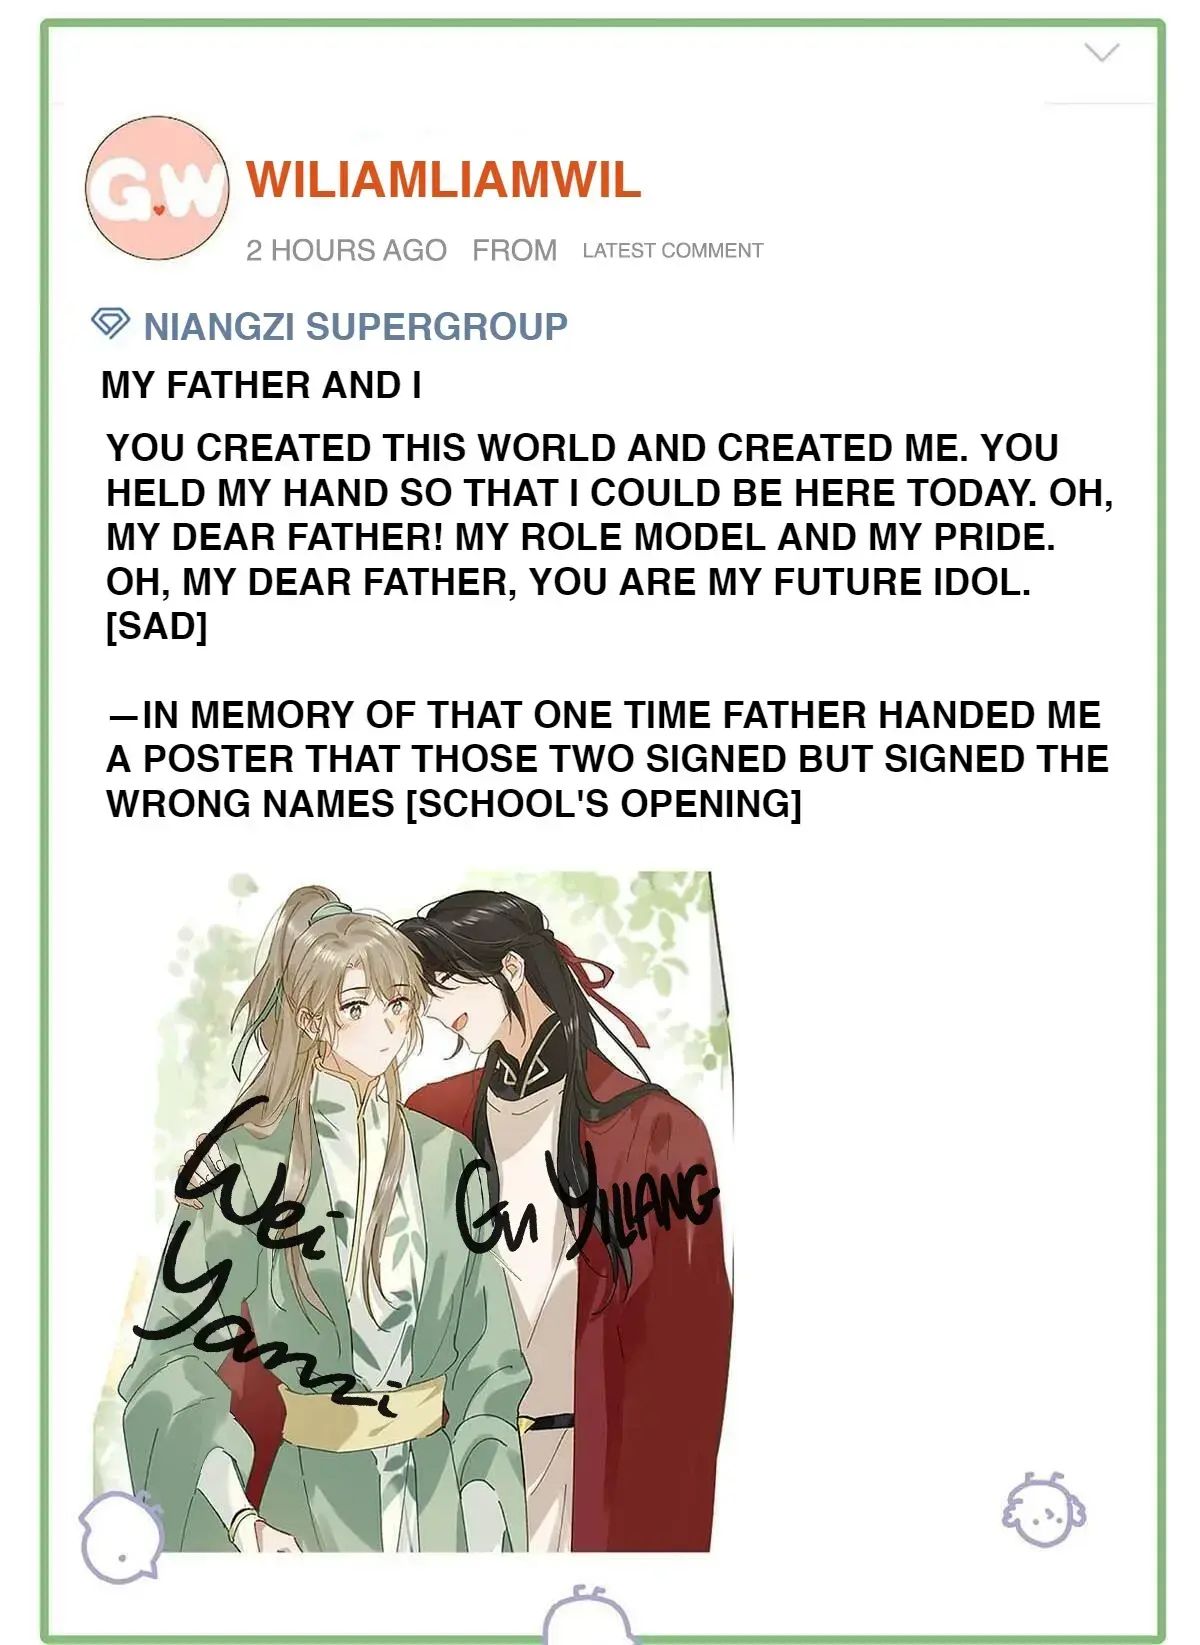Select the MY FATHER AND I title
The image size is (1200, 1645).
[x=261, y=385]
